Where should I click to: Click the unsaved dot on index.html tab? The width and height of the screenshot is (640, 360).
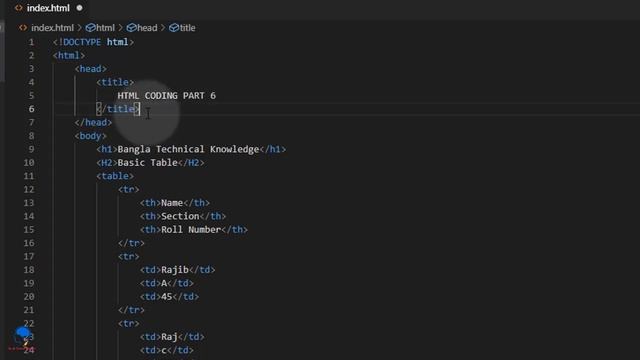tap(80, 8)
